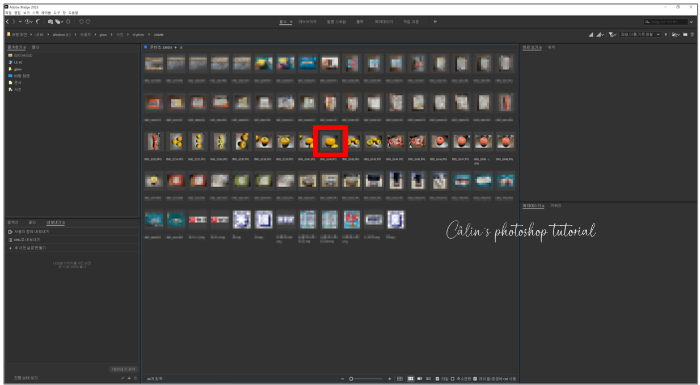Screen dimensions: 700x385
Task: Rotate image counterclockwise icon
Action: coord(81,21)
